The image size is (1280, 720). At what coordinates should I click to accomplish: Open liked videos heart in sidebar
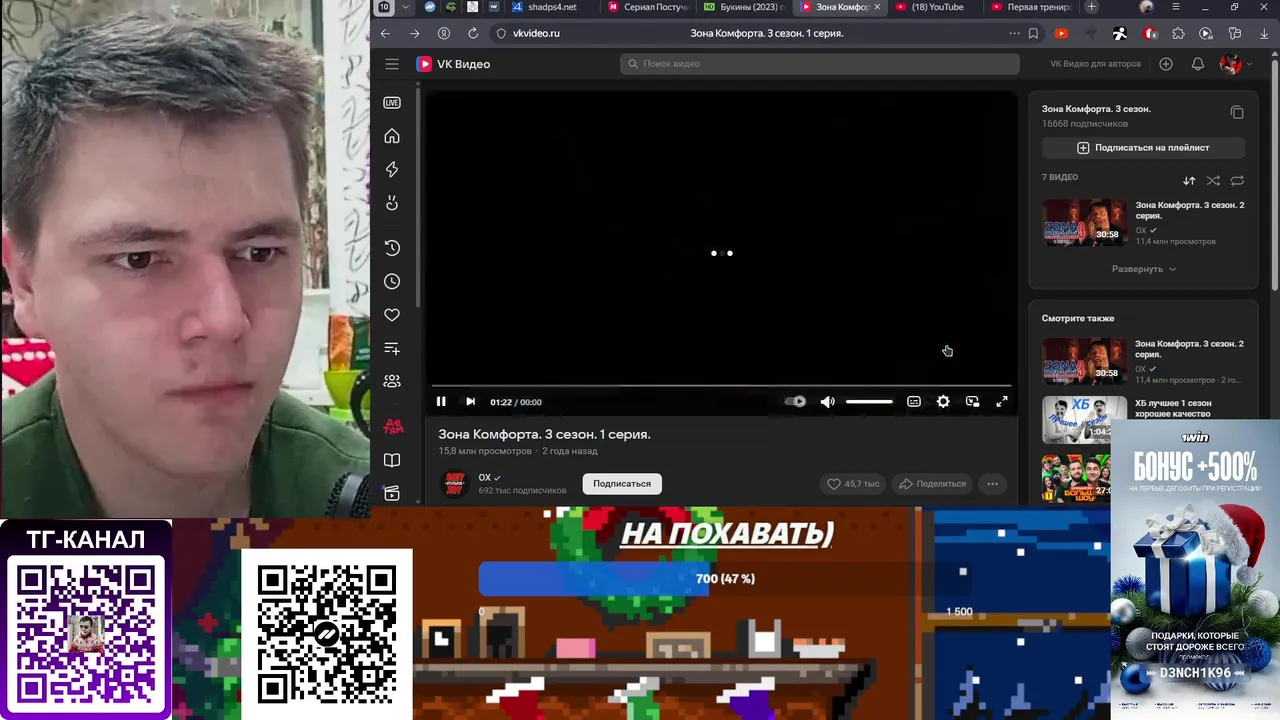(392, 315)
